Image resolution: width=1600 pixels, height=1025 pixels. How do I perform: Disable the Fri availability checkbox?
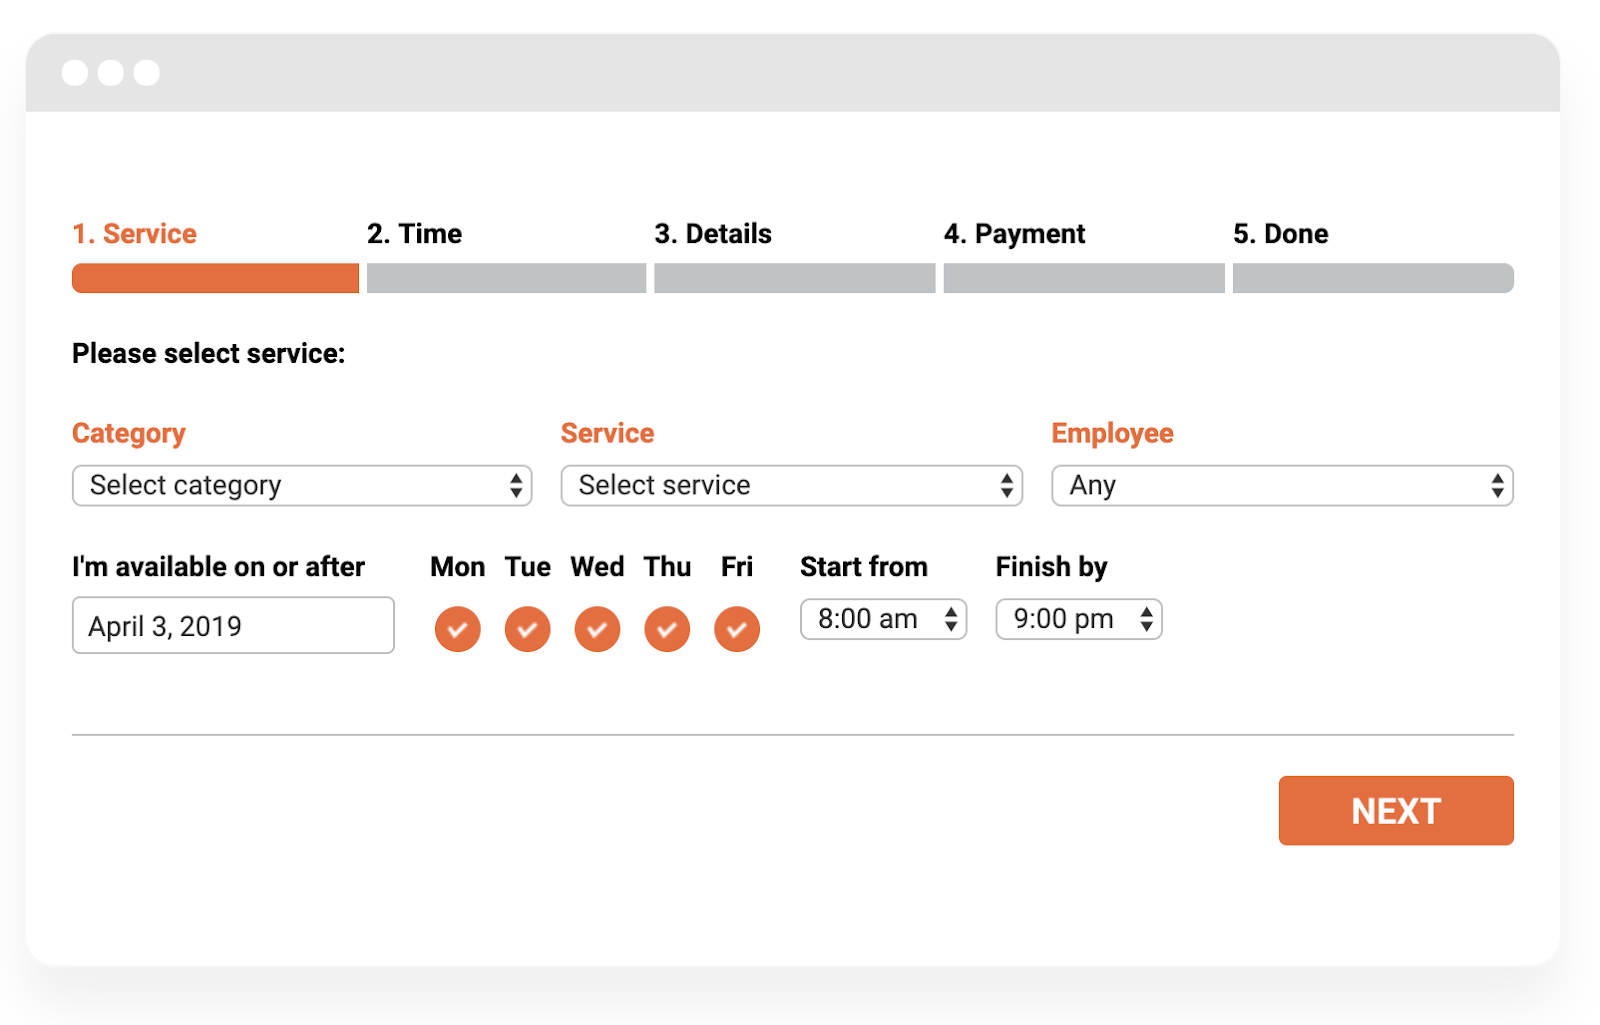[x=737, y=629]
